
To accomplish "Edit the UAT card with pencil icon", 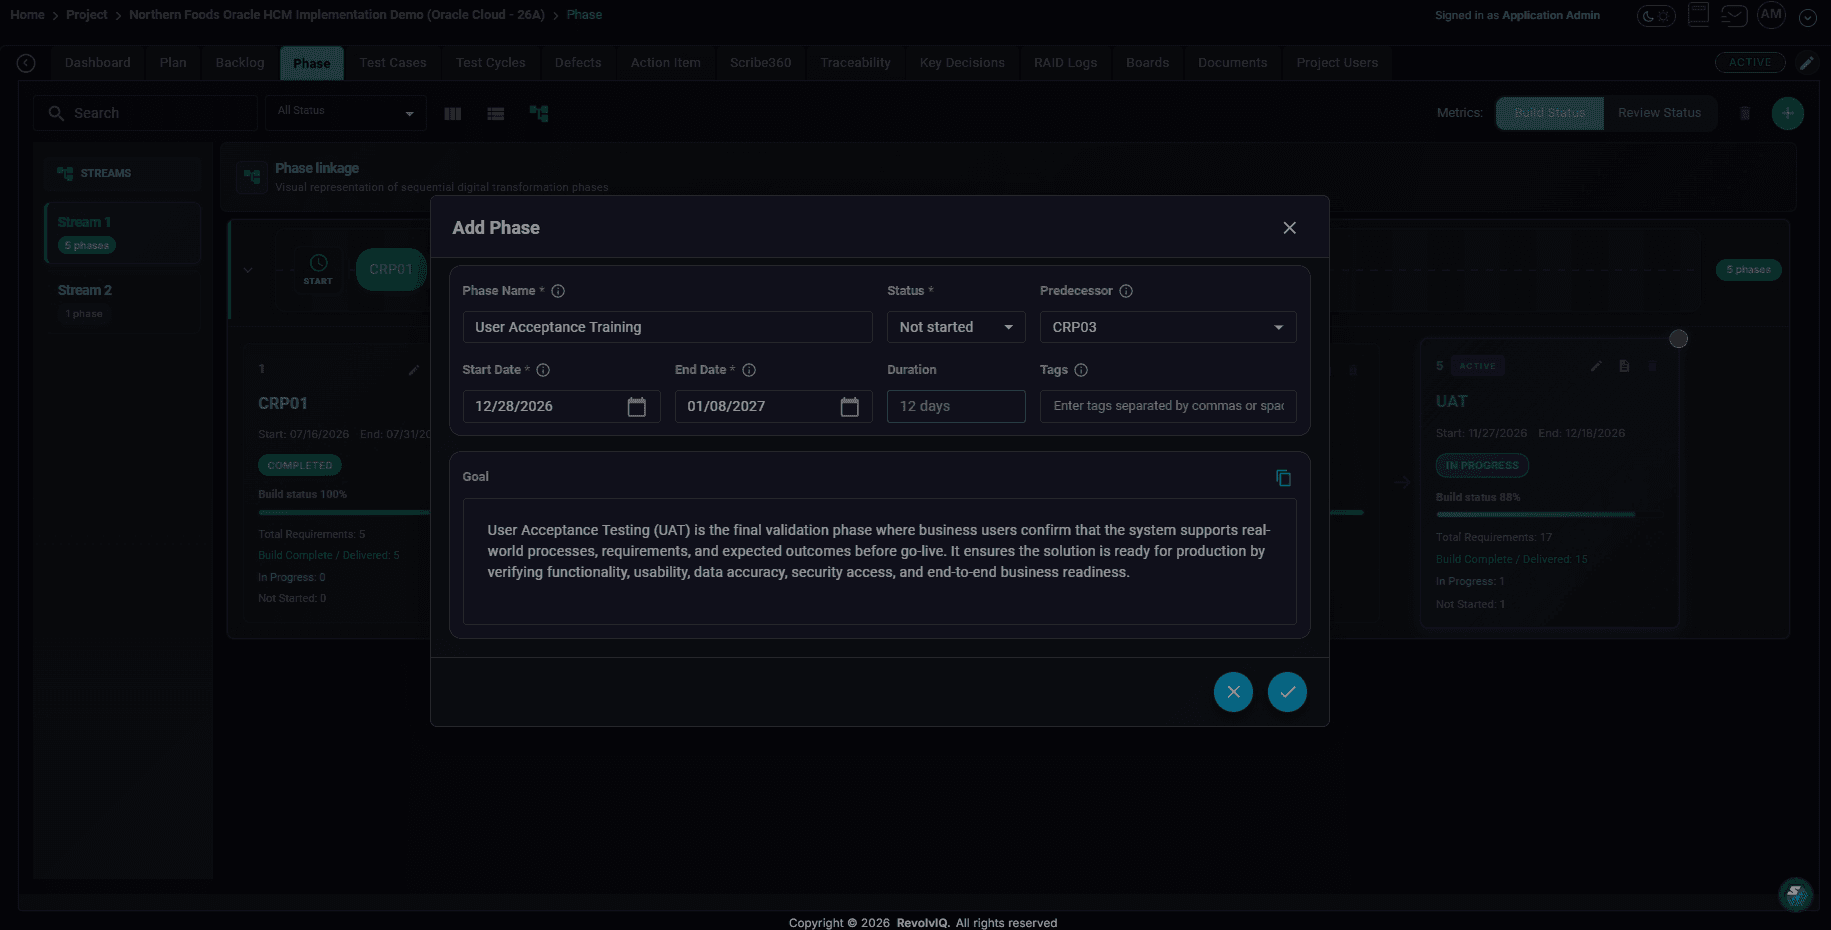I will click(x=1596, y=366).
